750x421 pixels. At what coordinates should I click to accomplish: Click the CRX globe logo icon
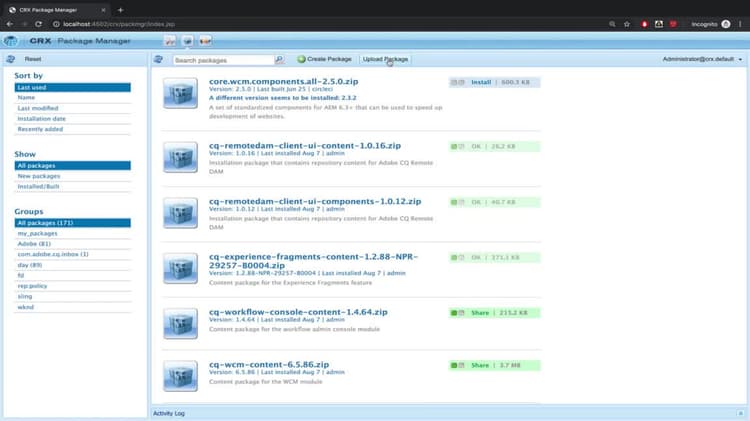click(10, 41)
